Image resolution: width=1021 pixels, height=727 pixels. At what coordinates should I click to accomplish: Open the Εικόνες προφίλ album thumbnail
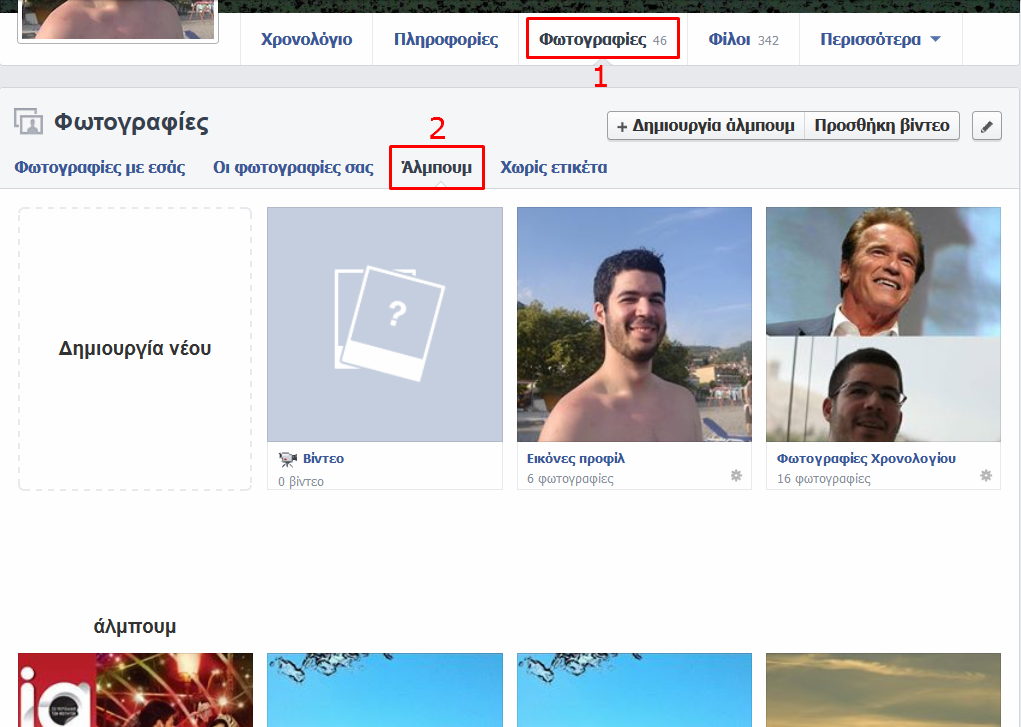[634, 324]
